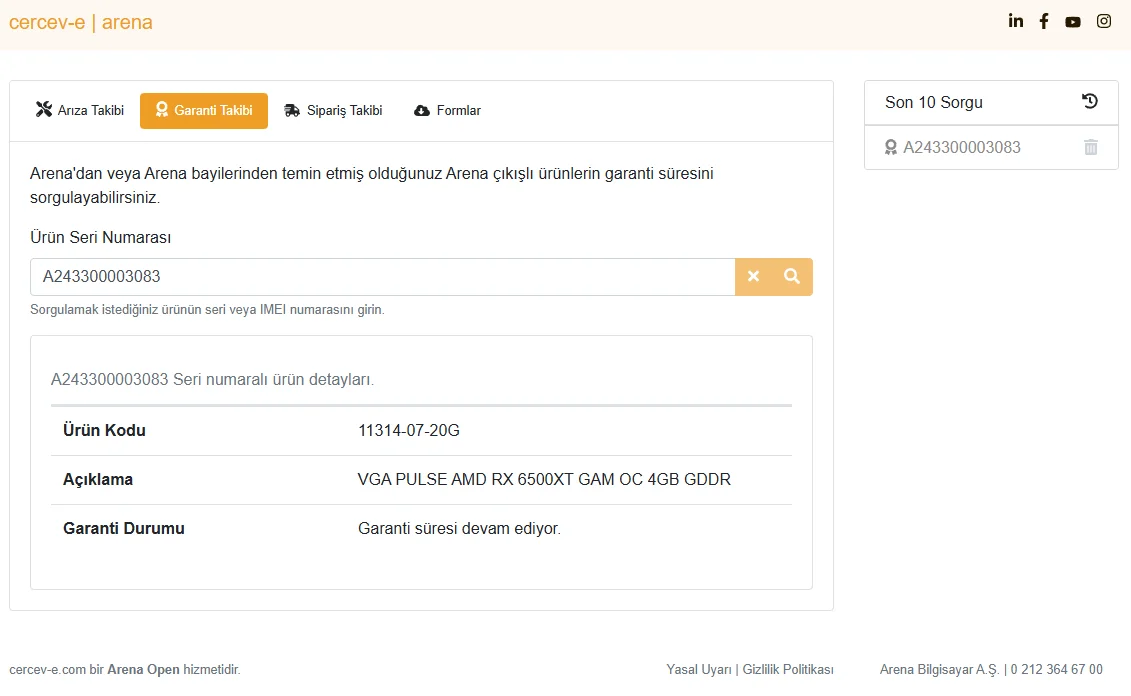Click the serial number details heading
1131x696 pixels.
click(x=212, y=379)
